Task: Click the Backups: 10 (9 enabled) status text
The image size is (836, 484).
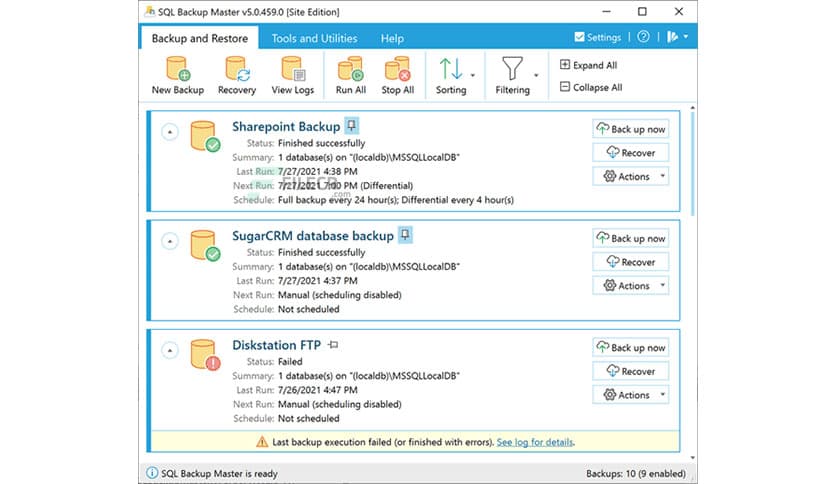Action: (636, 473)
